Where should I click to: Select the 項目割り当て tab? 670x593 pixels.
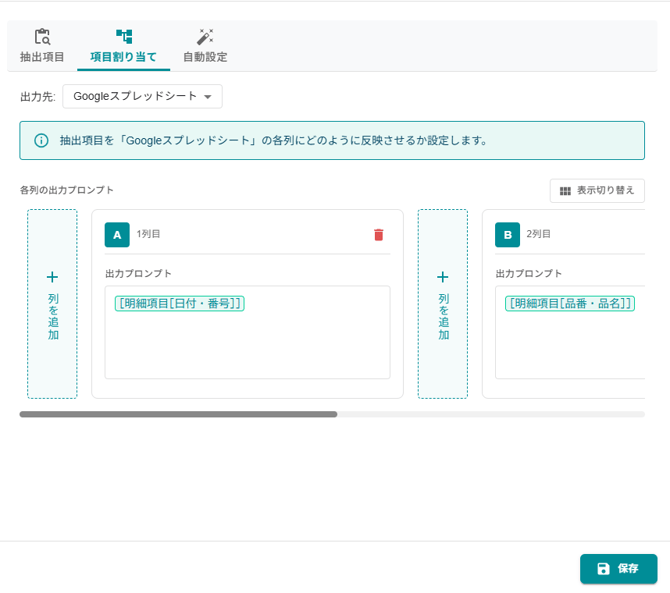click(x=123, y=46)
